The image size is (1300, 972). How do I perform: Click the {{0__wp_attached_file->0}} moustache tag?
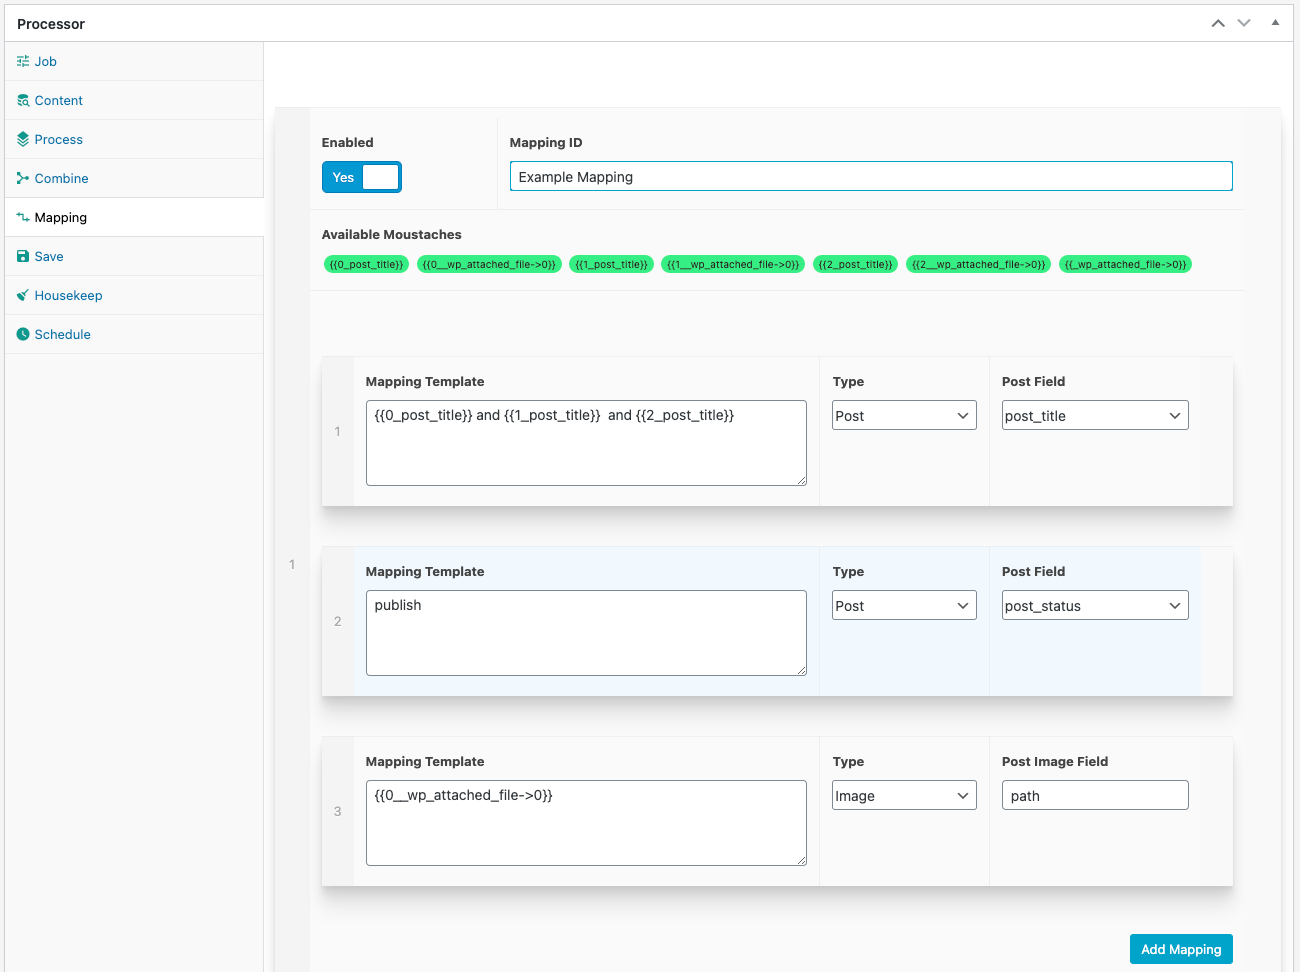click(x=489, y=264)
